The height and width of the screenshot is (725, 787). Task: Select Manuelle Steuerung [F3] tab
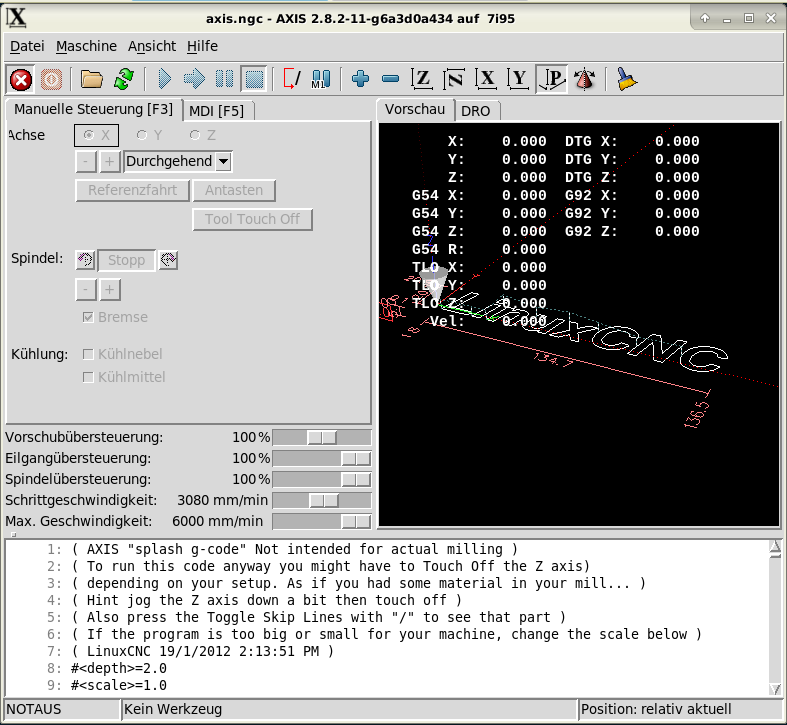93,109
